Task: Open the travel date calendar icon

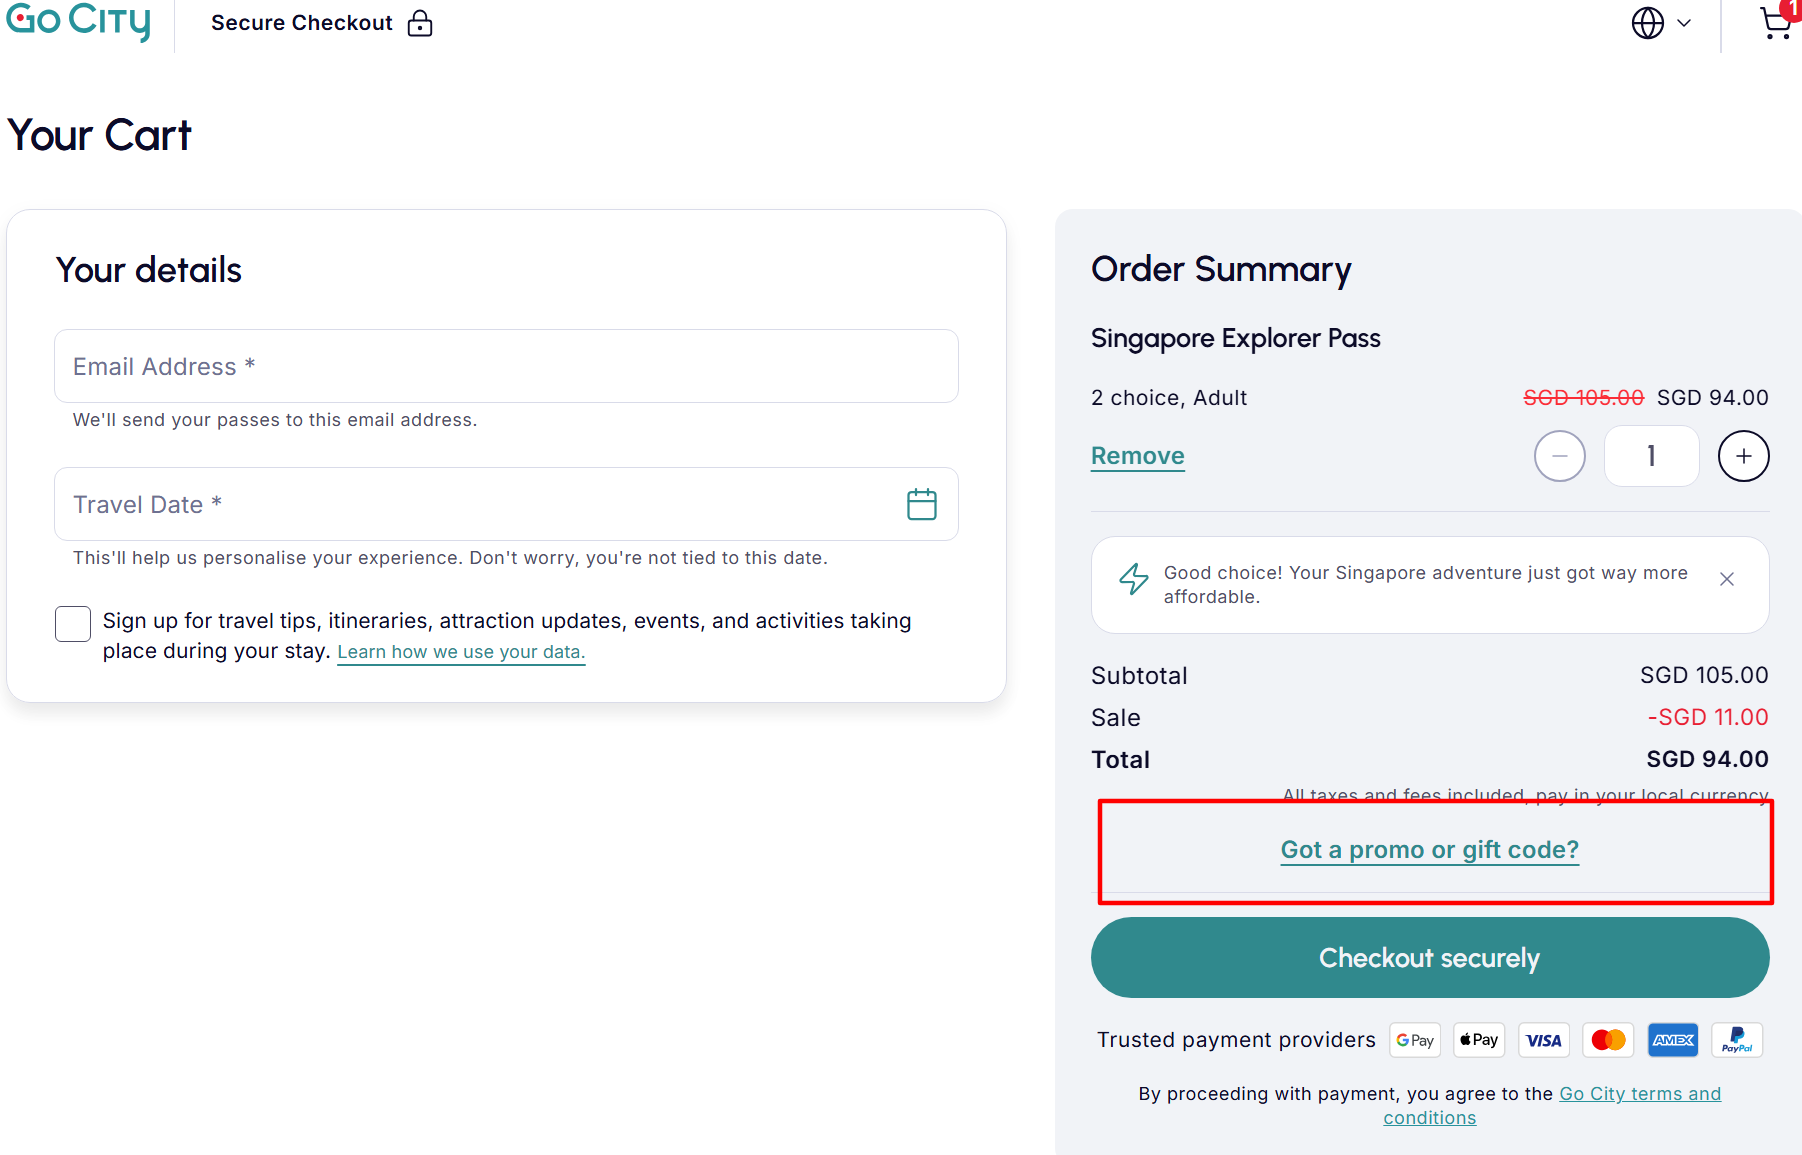Action: (x=921, y=504)
